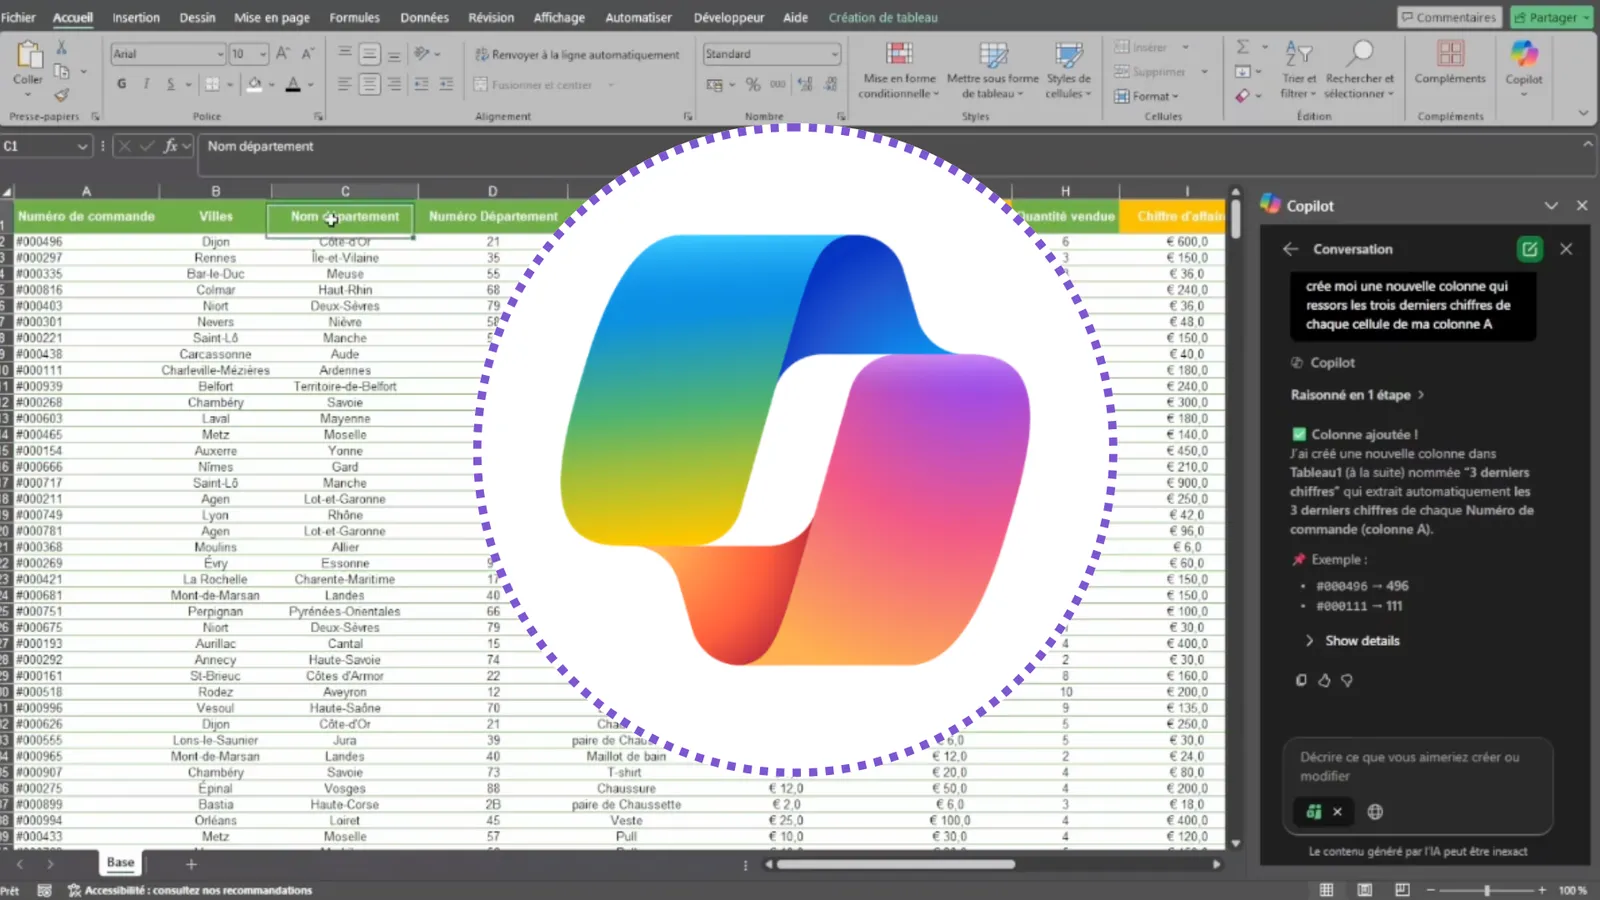Image resolution: width=1600 pixels, height=900 pixels.
Task: Toggle underline S formatting
Action: pyautogui.click(x=171, y=84)
